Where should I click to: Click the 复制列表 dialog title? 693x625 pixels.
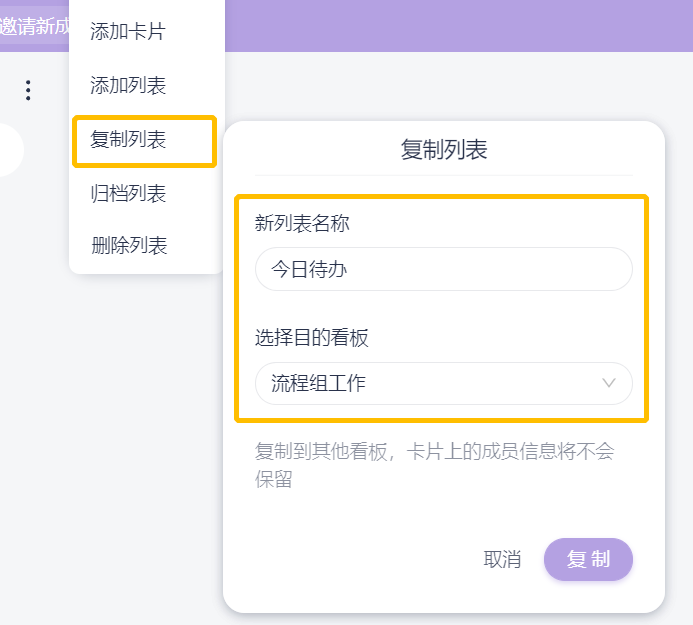click(x=443, y=150)
